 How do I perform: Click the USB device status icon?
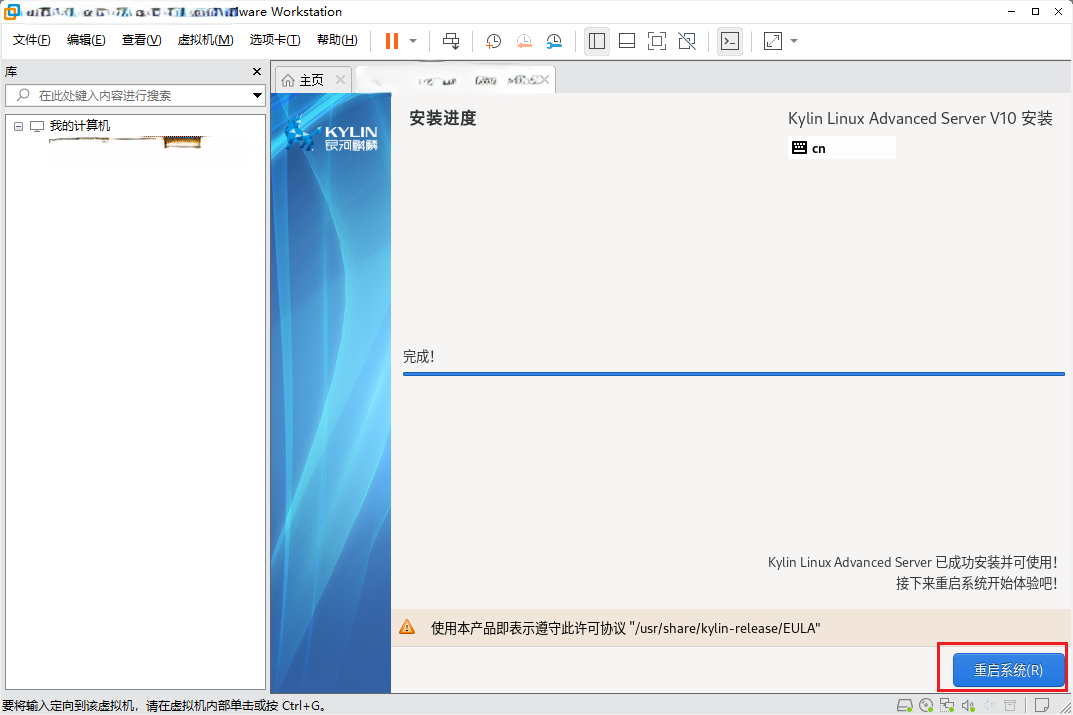[x=989, y=705]
